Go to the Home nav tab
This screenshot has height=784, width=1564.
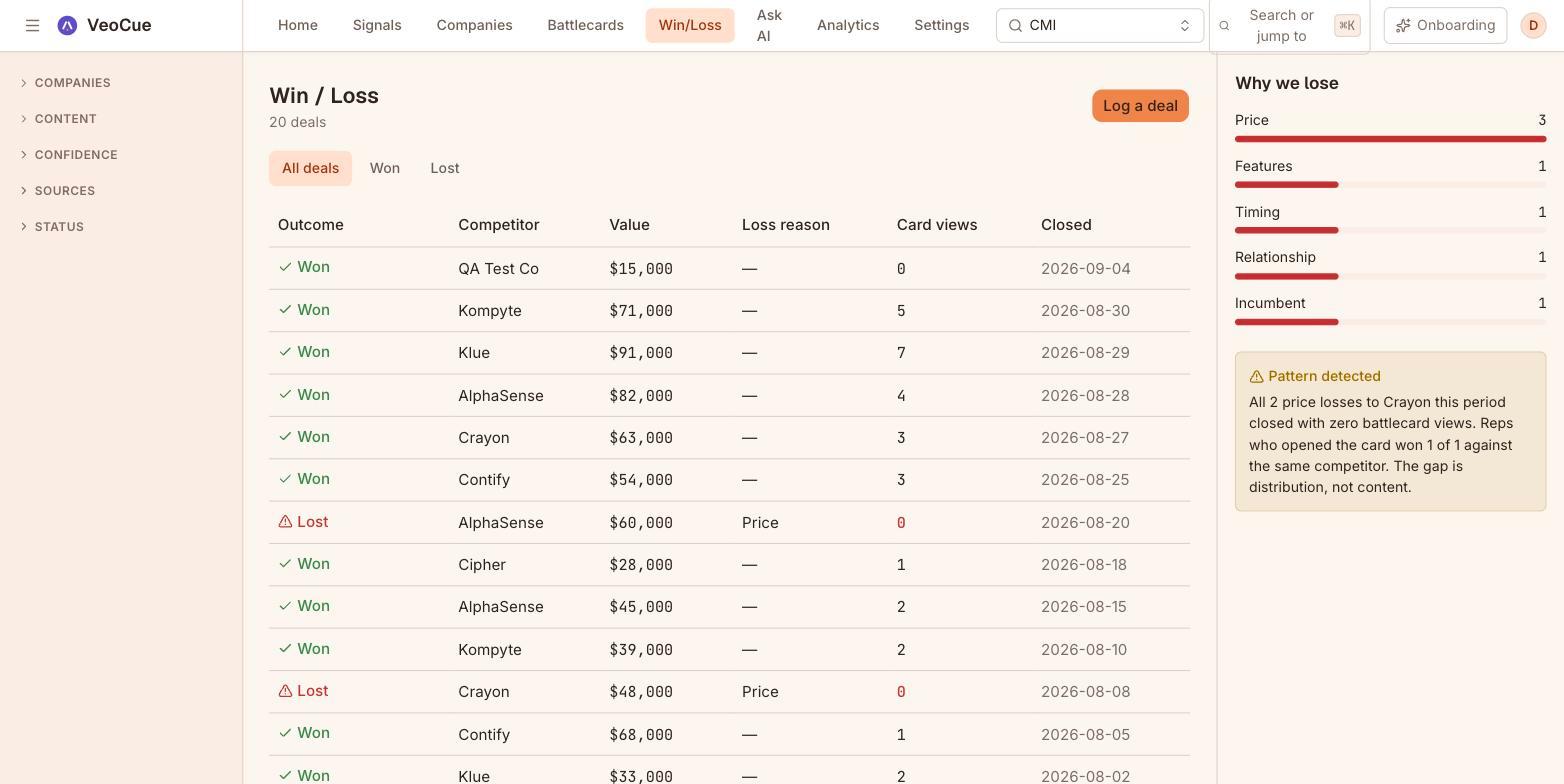pyautogui.click(x=298, y=25)
